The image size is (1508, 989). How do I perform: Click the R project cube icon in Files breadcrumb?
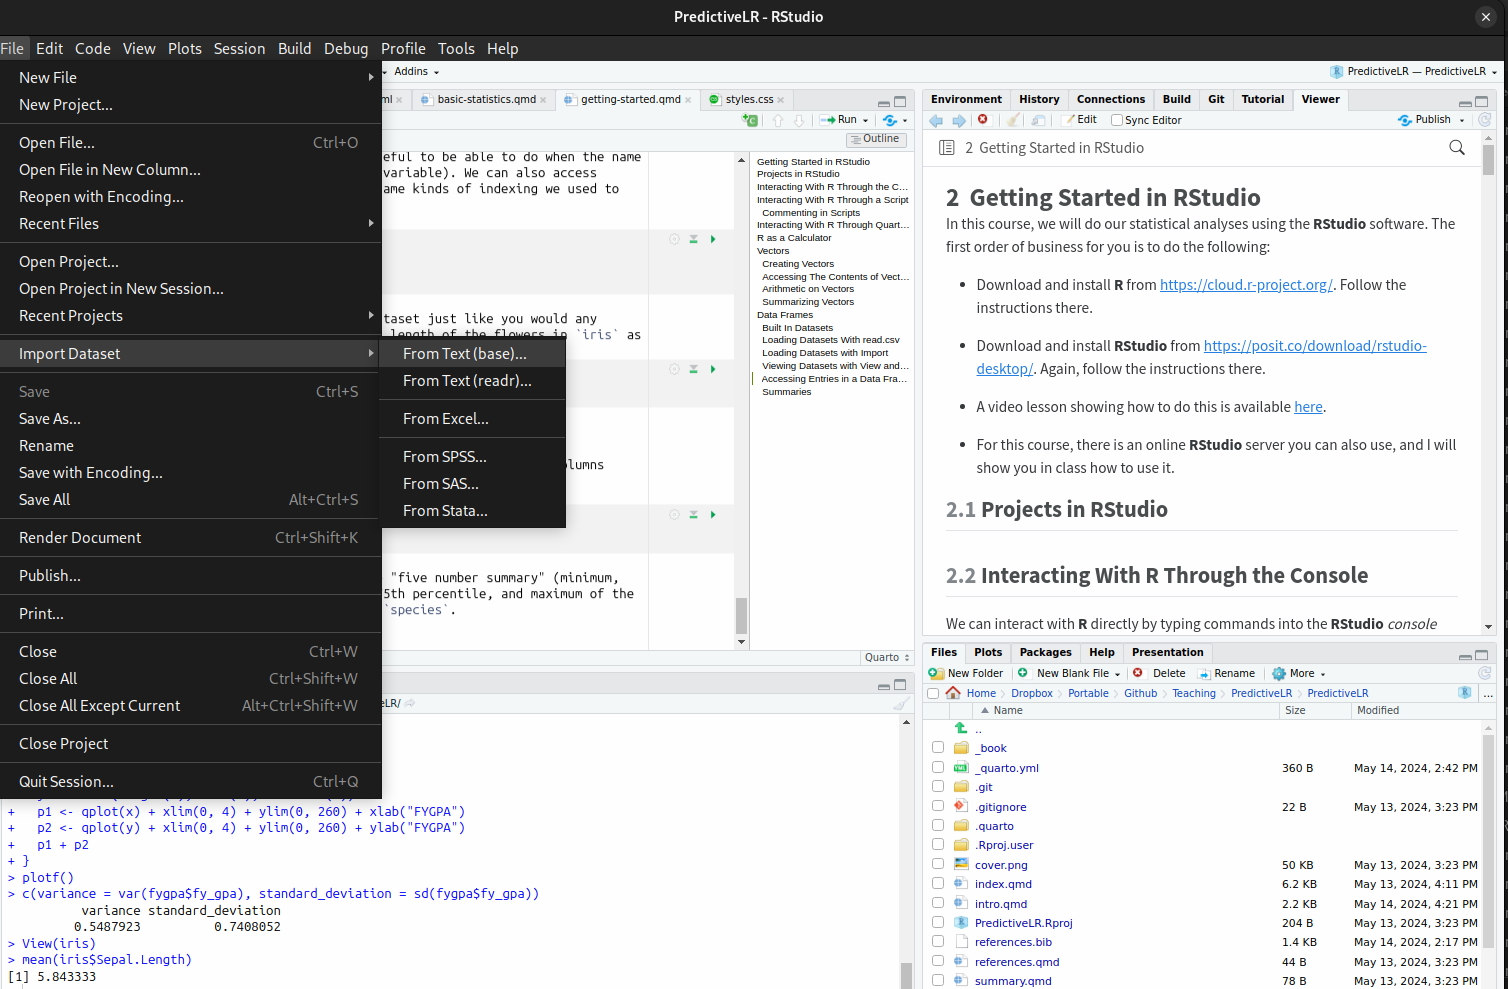point(1465,693)
